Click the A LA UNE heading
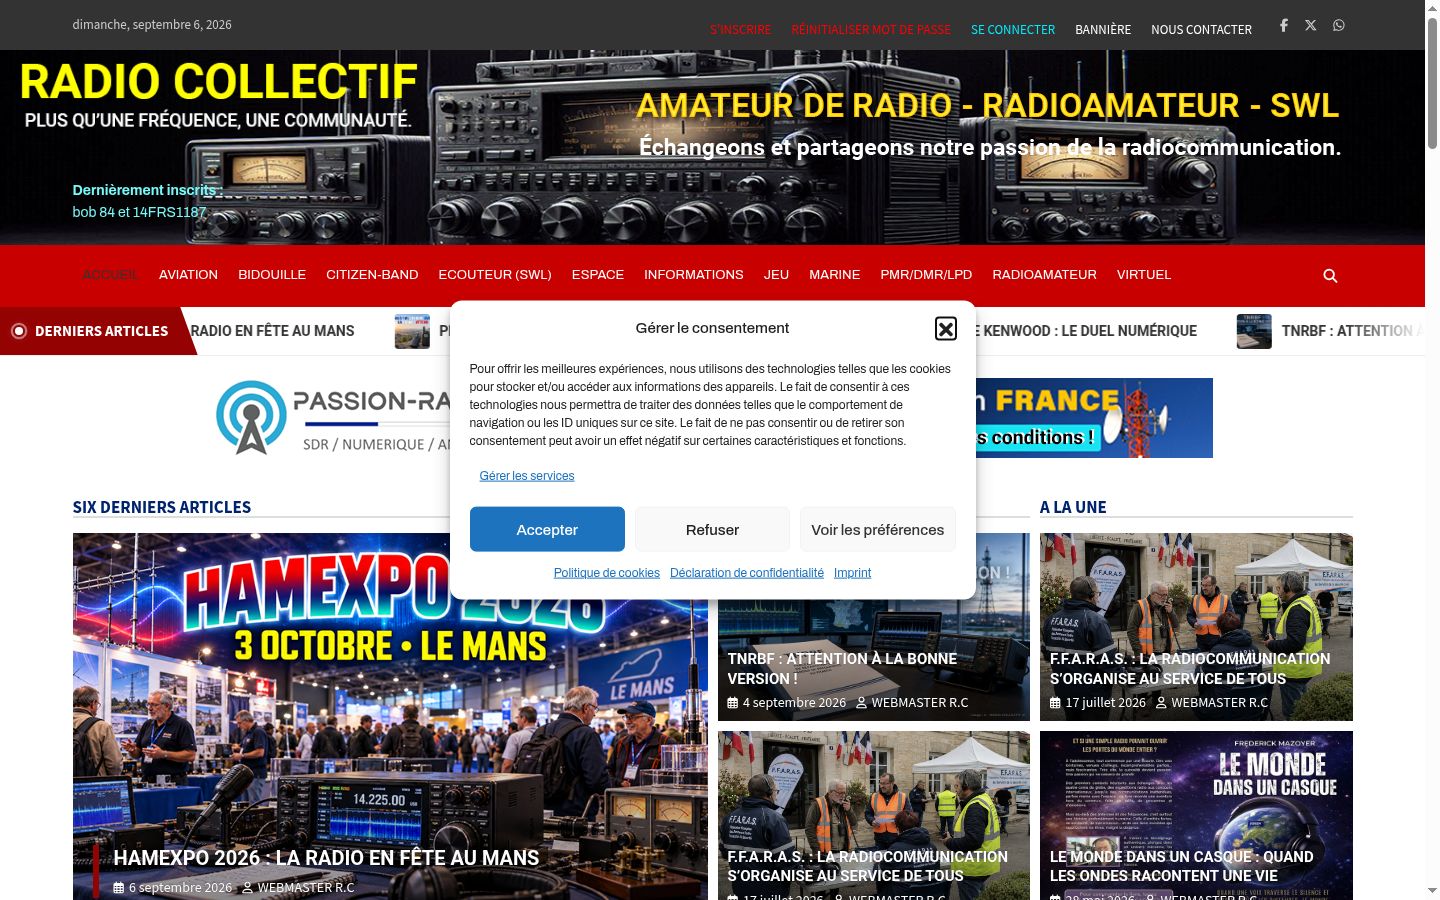 [1073, 507]
